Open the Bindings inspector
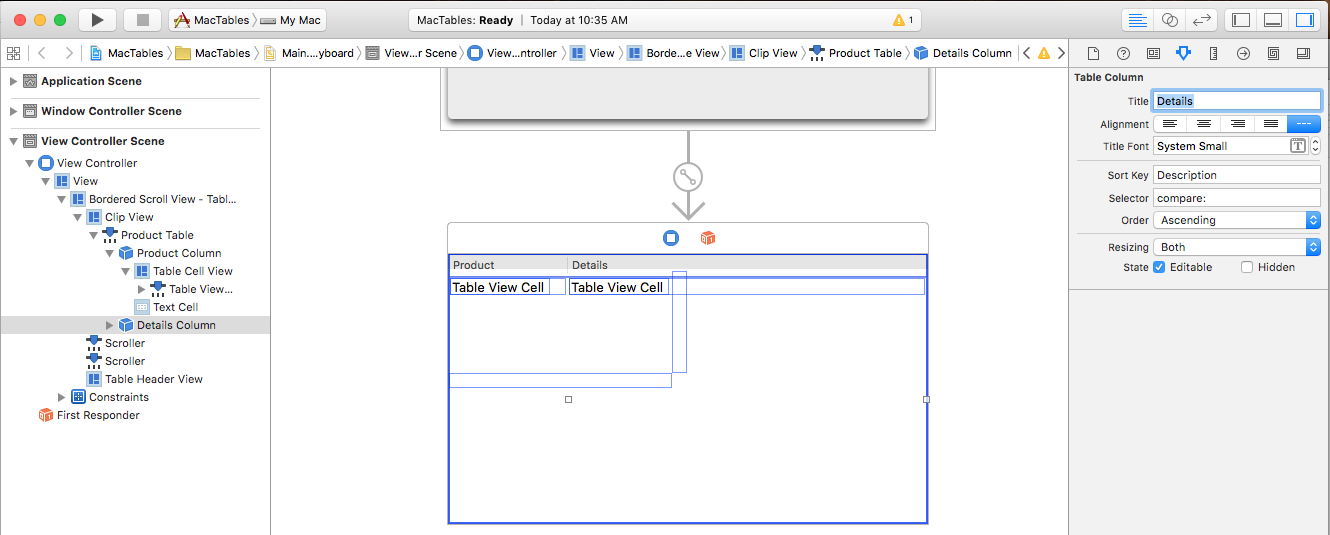1330x535 pixels. [1273, 53]
